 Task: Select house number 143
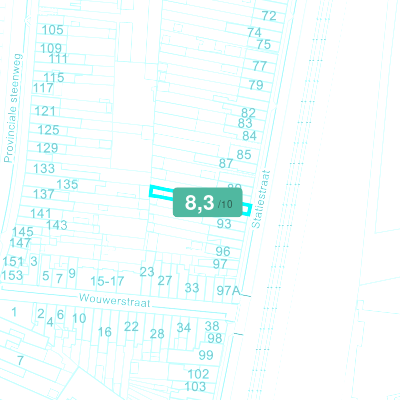pos(57,225)
